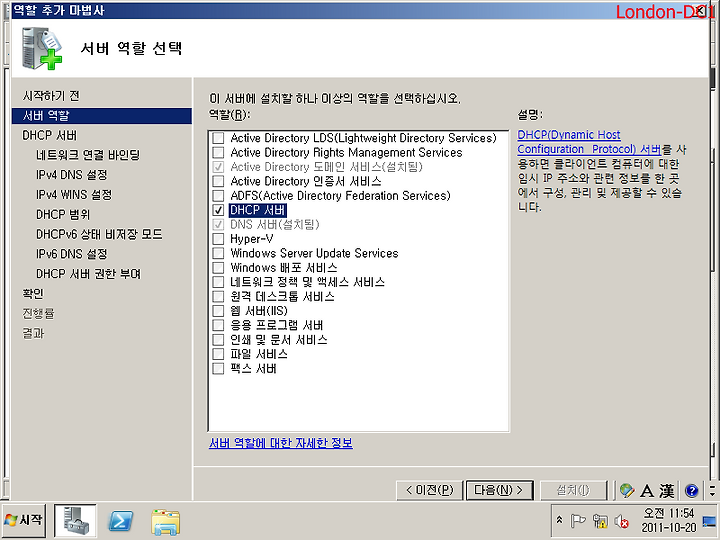Viewport: 720px width, 540px height.
Task: Show hidden tray icons arrow
Action: tap(559, 520)
